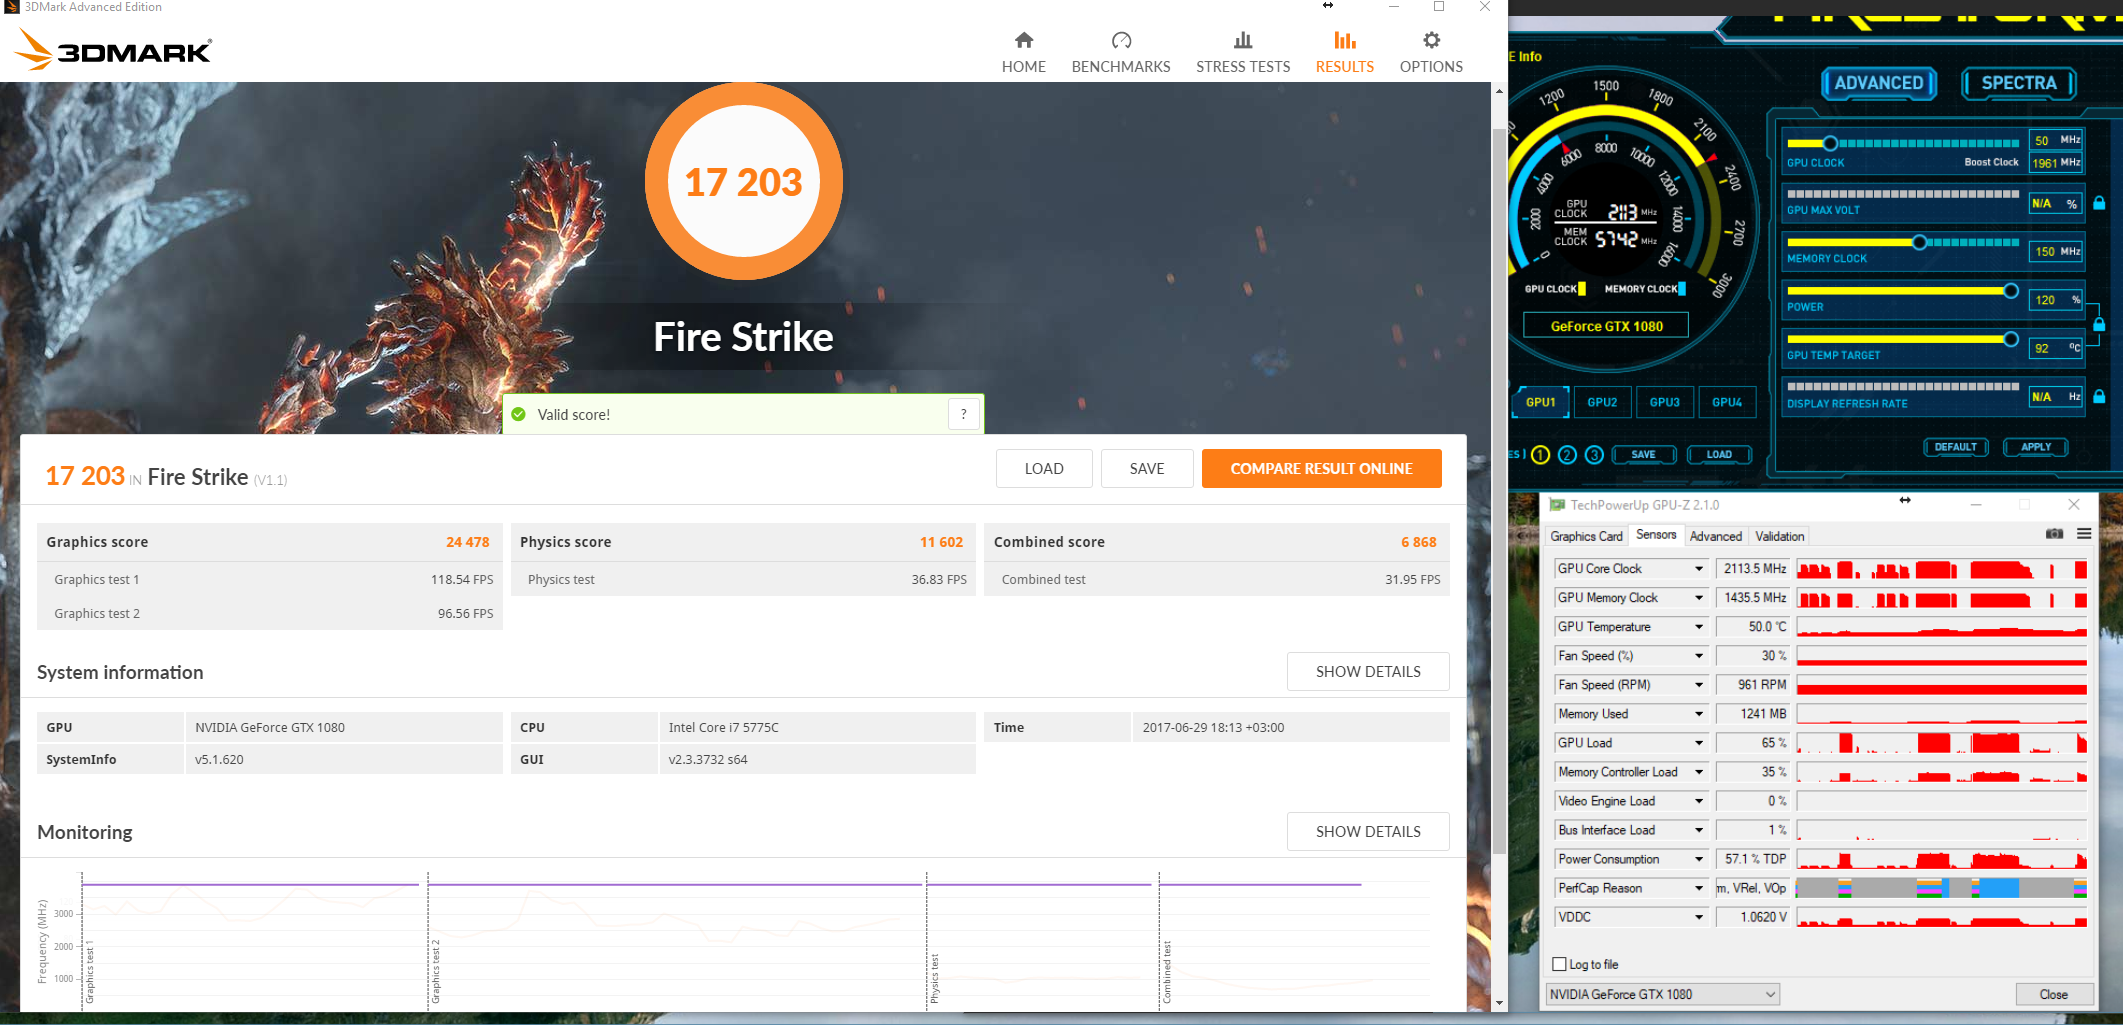The width and height of the screenshot is (2123, 1025).
Task: Go to the 3DMark Home page
Action: click(x=1023, y=52)
